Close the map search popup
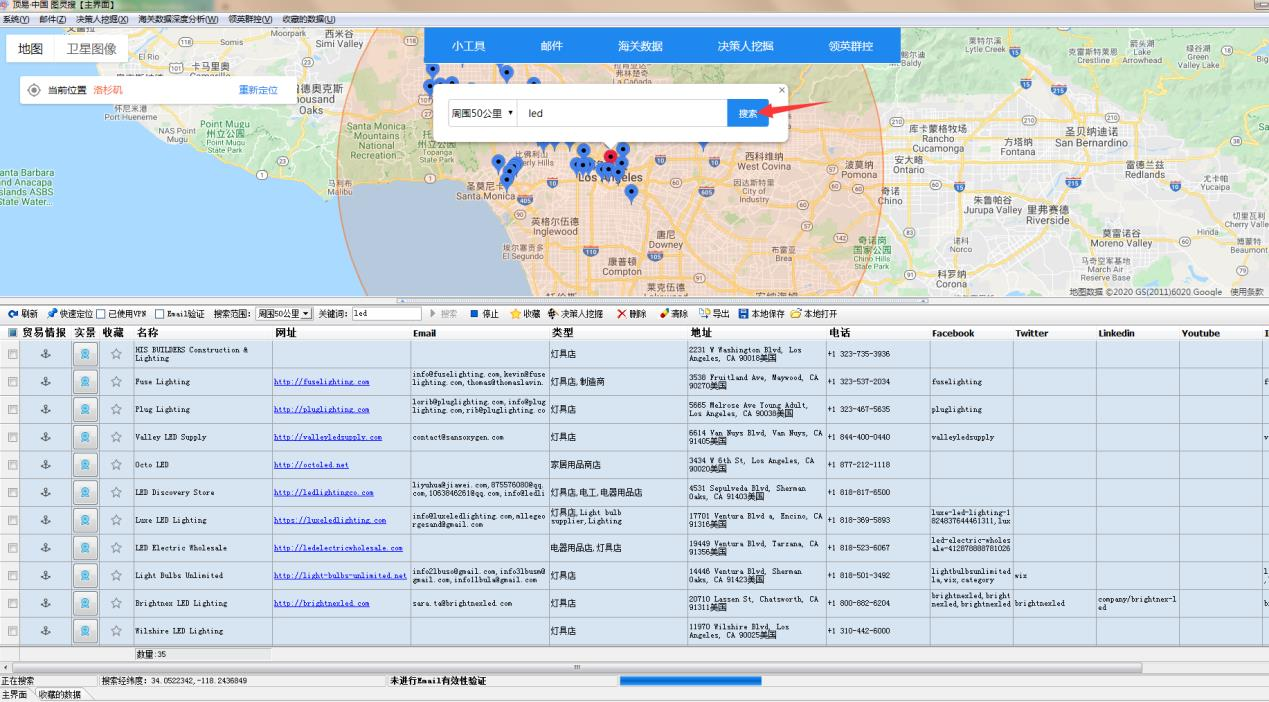 click(x=782, y=90)
